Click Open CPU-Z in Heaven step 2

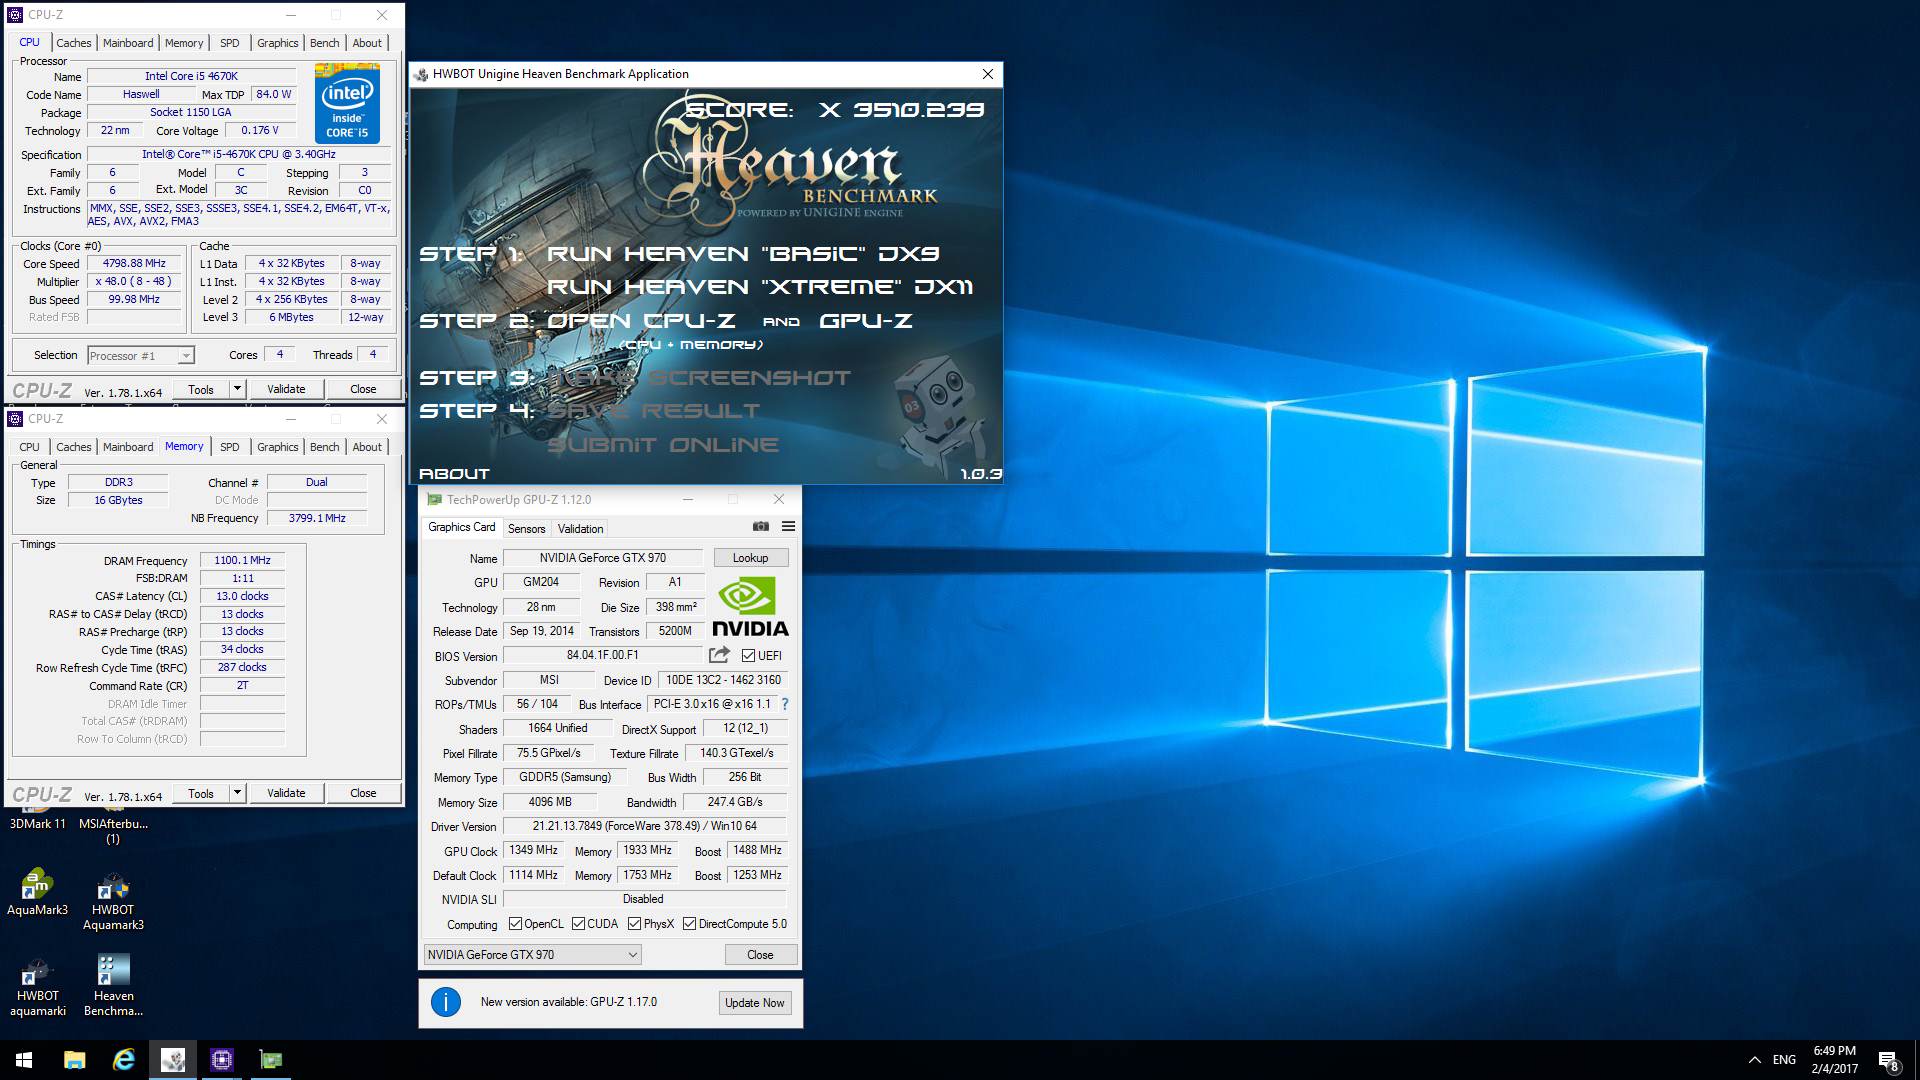(640, 321)
